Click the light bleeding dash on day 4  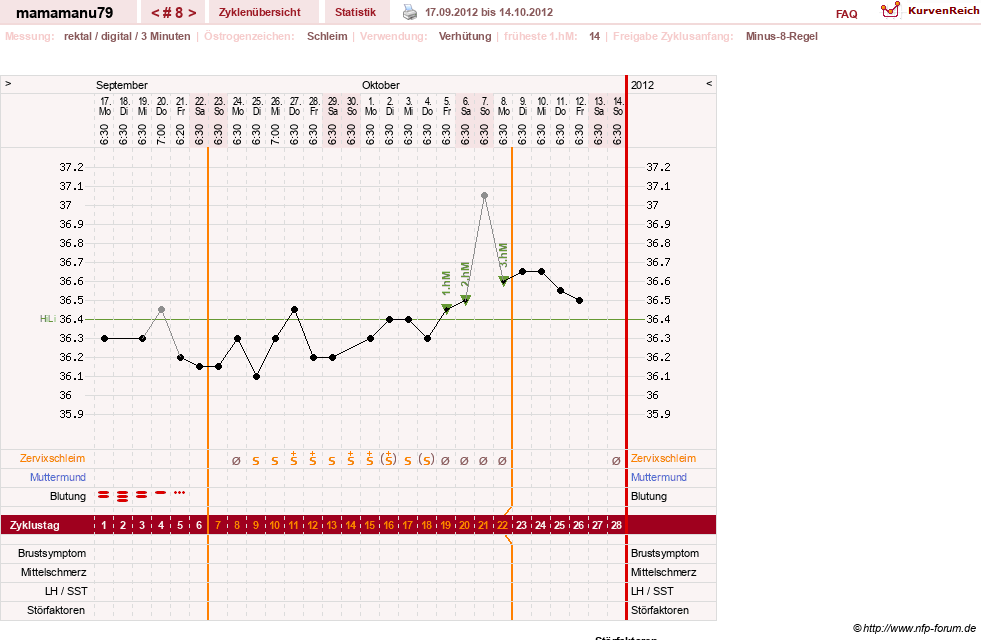[x=161, y=493]
